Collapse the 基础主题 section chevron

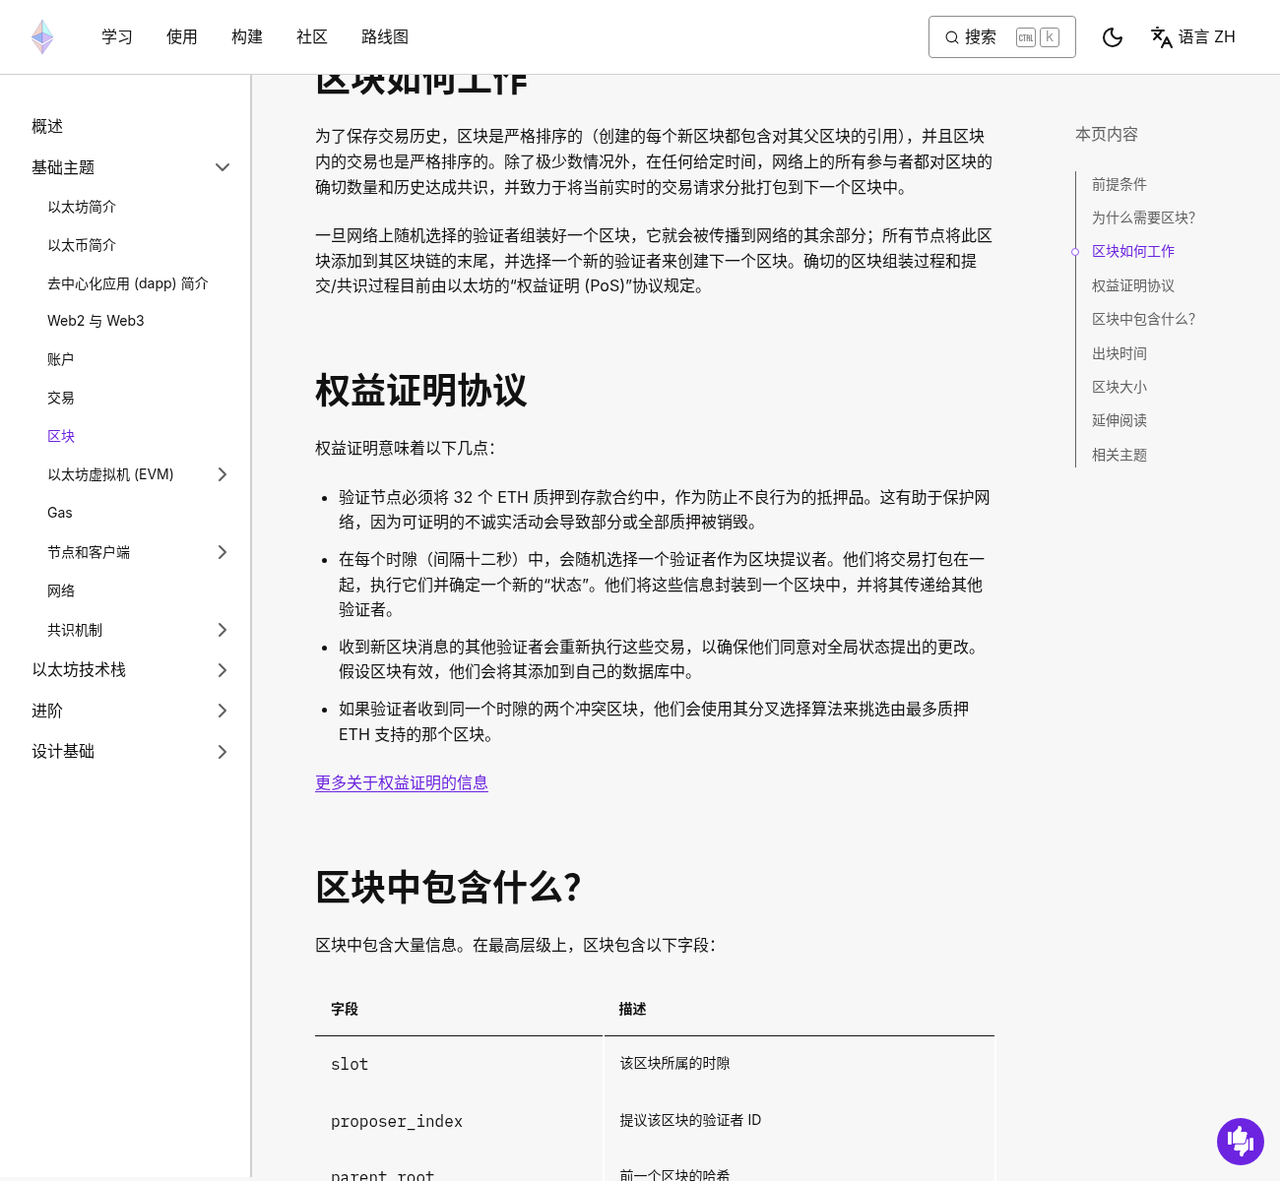[222, 167]
